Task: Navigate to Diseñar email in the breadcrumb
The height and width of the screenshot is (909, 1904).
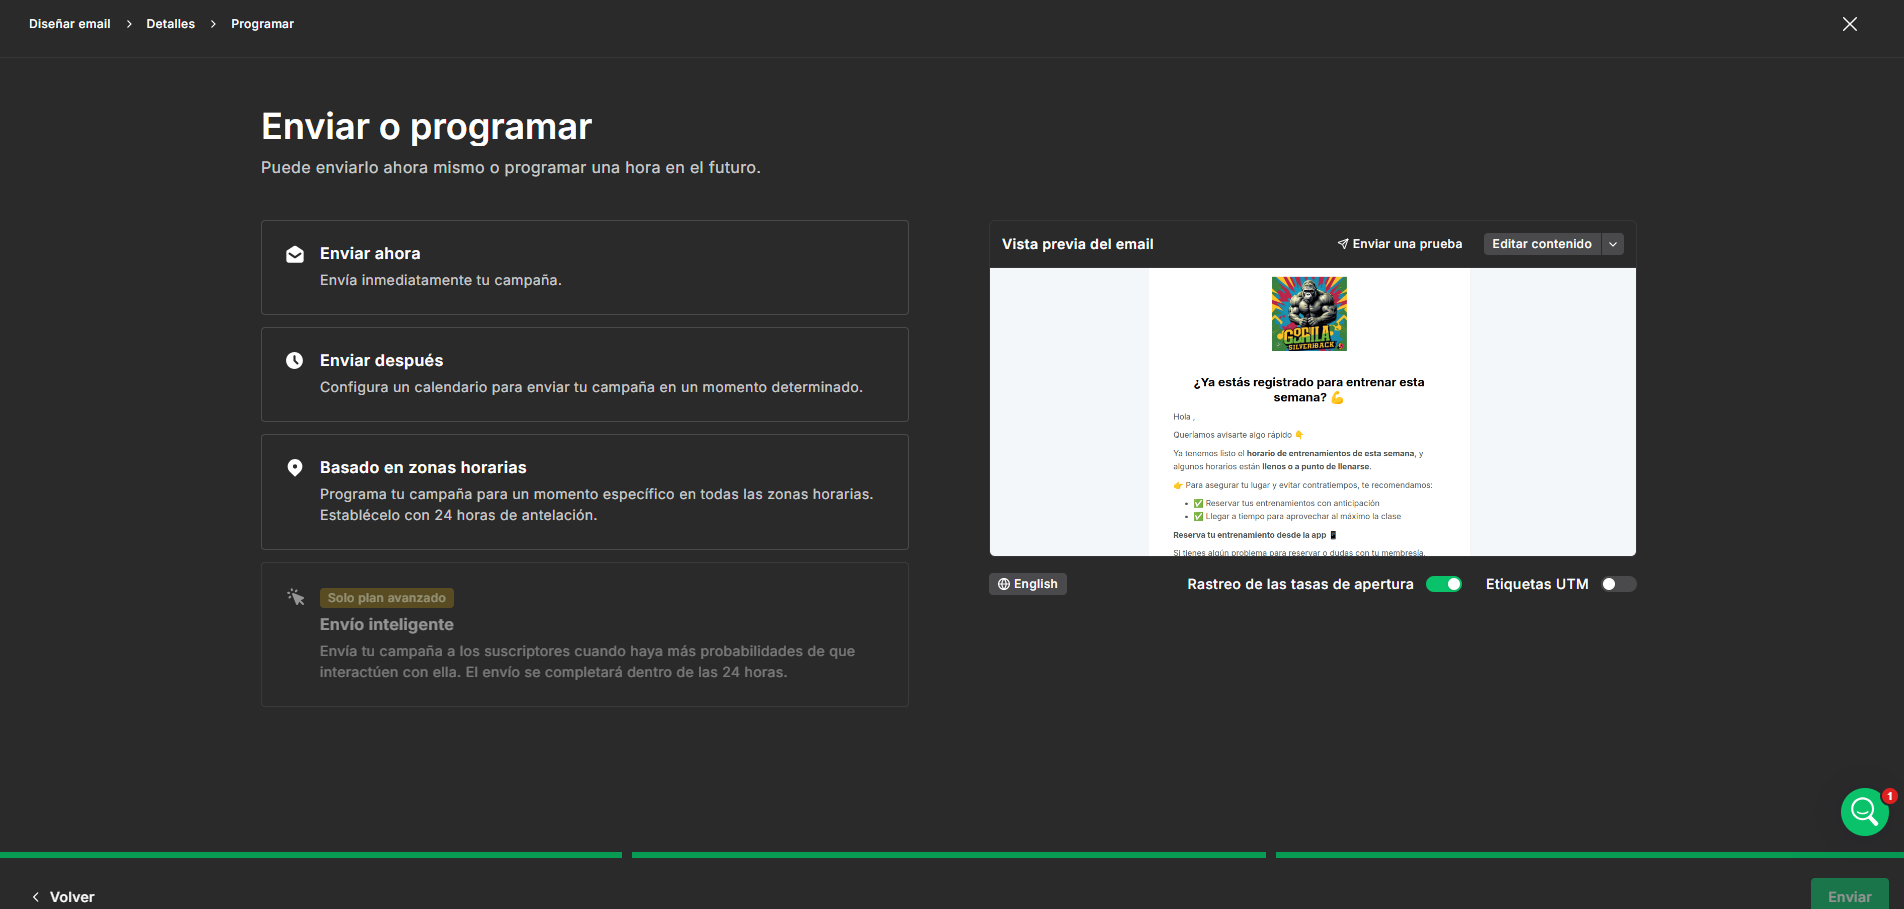Action: pyautogui.click(x=69, y=23)
